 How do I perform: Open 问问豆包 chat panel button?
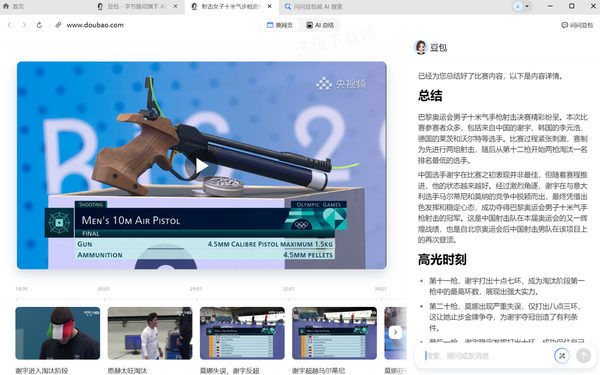tap(577, 25)
